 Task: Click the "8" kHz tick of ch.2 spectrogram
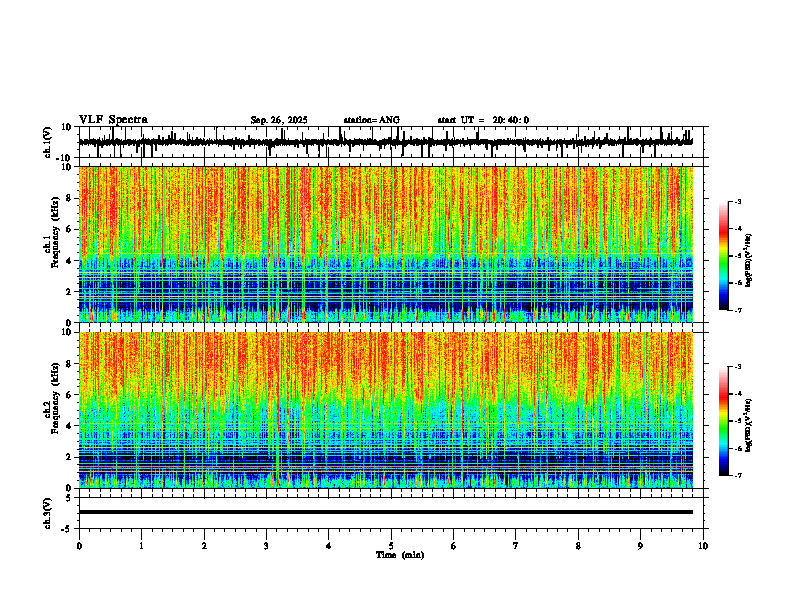pos(69,364)
